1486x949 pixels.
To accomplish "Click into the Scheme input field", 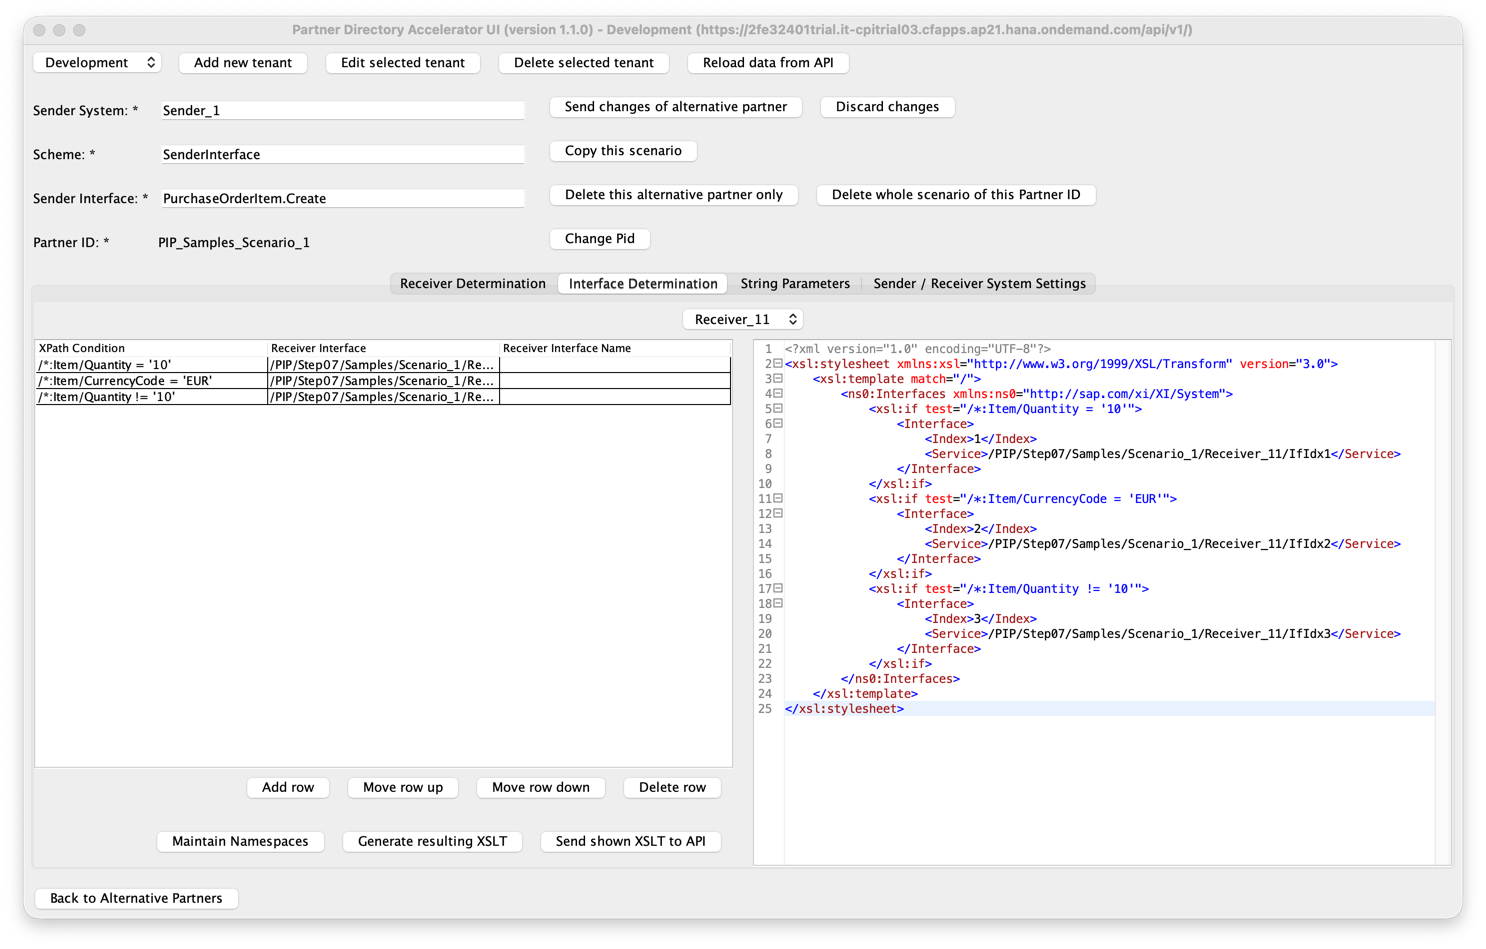I will tap(342, 154).
